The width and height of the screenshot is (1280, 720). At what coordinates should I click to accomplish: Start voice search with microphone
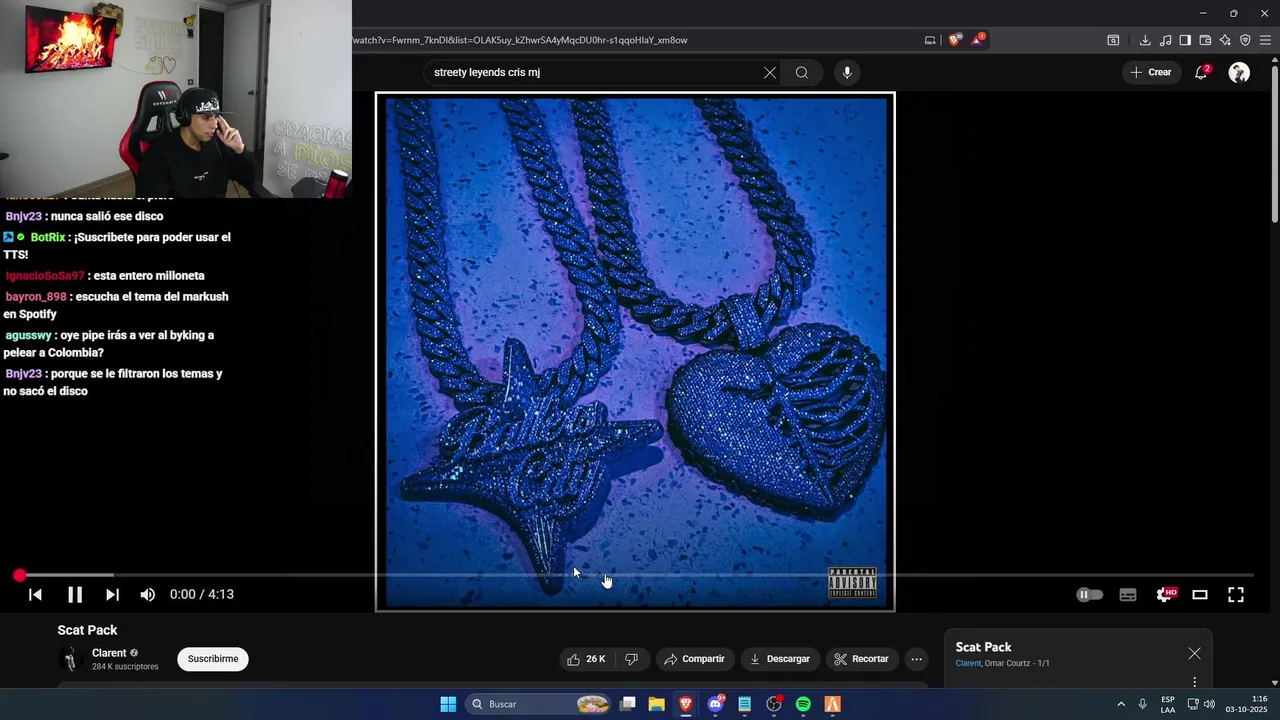point(847,72)
